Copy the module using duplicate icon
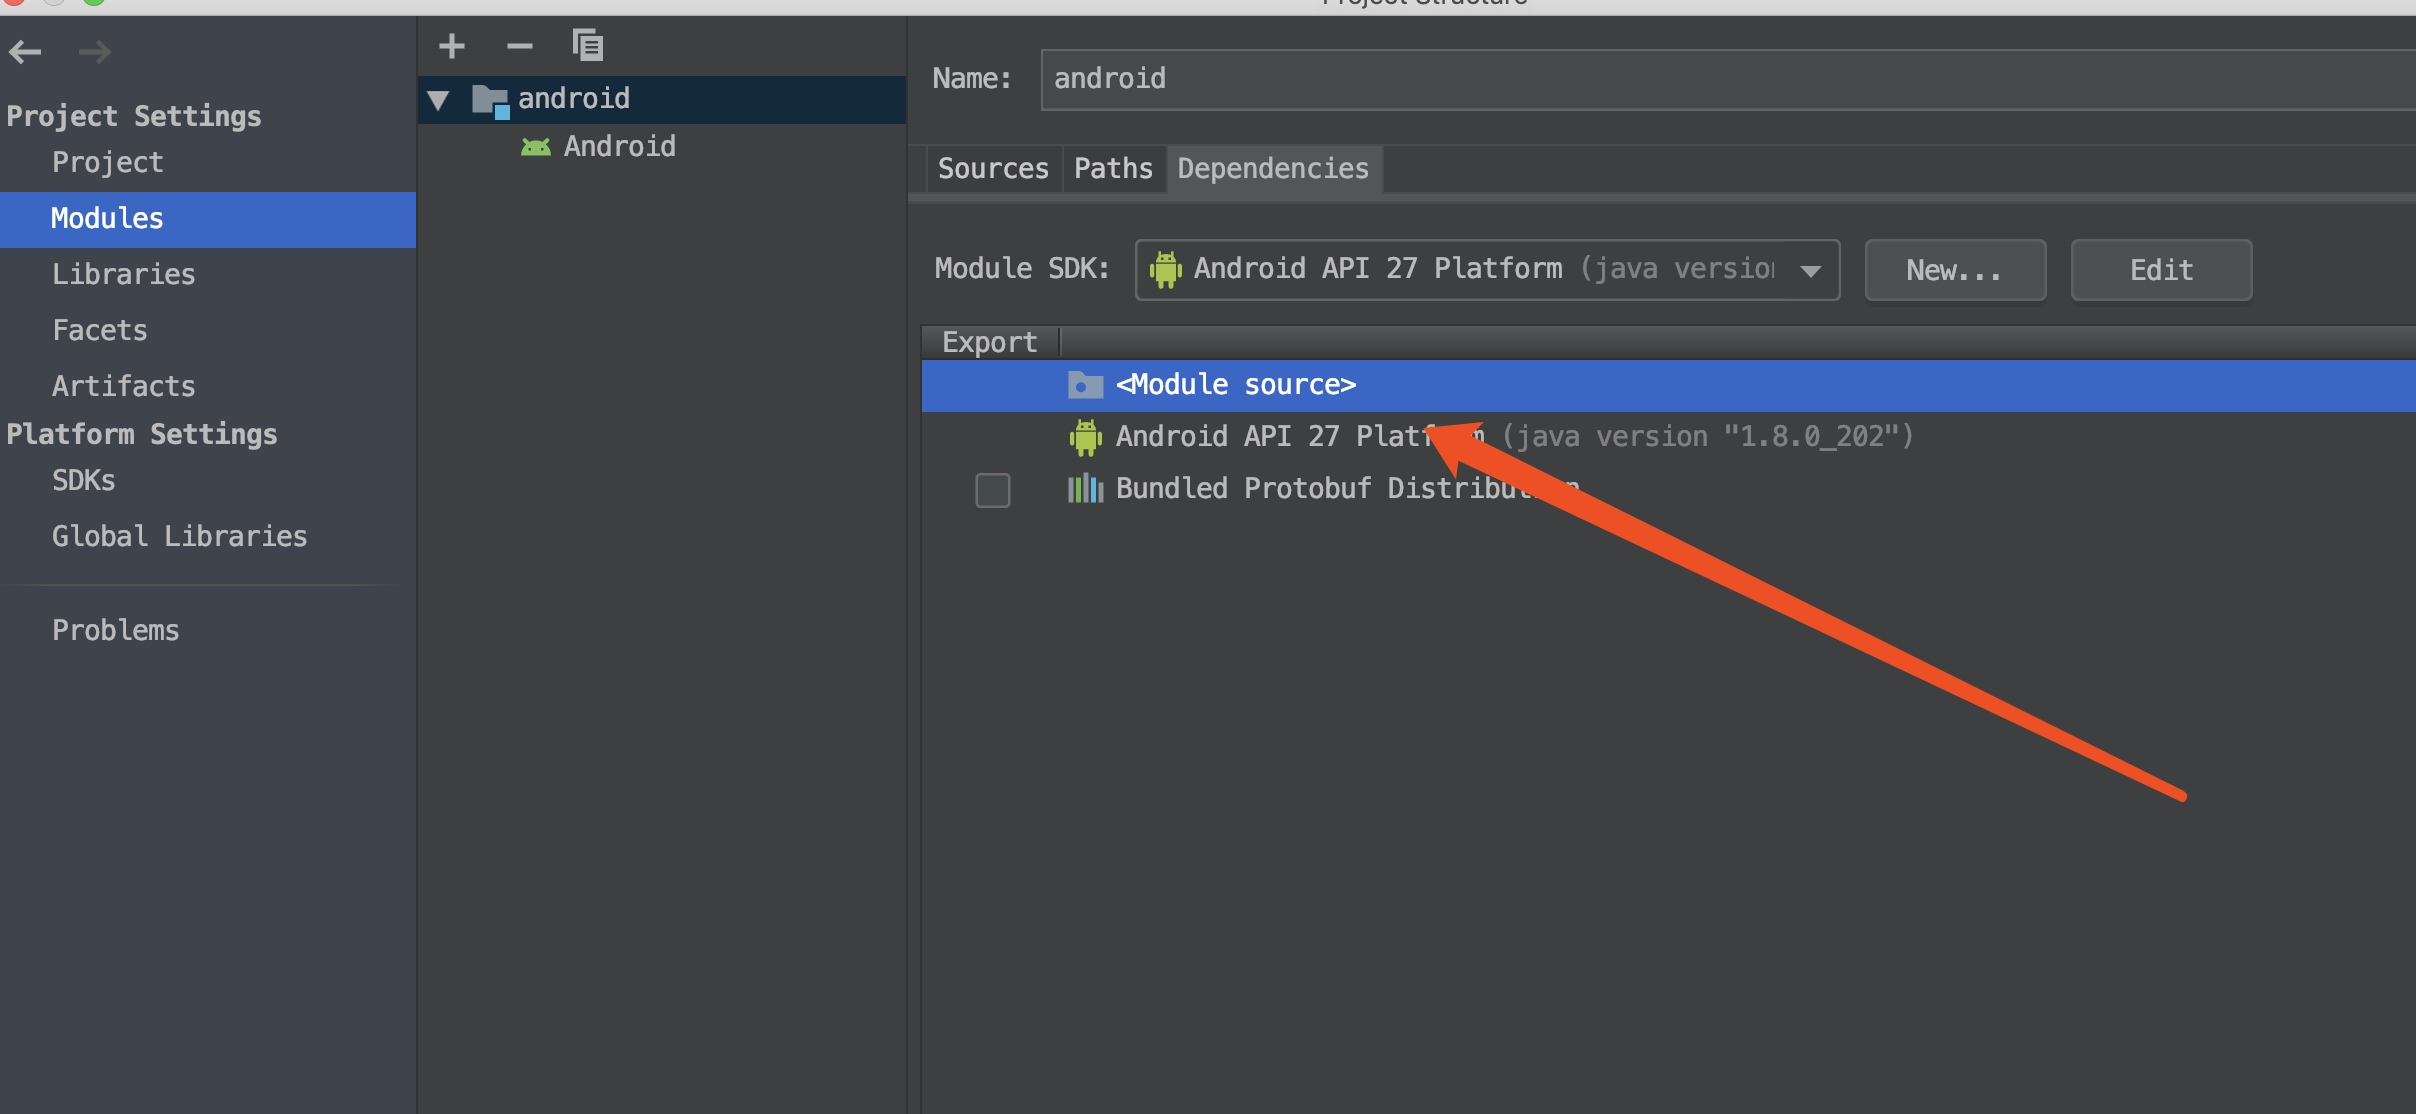 pos(588,45)
